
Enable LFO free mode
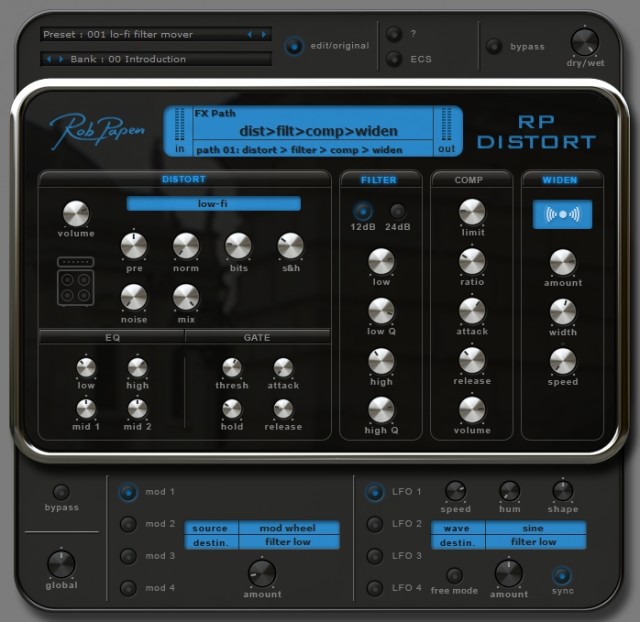(454, 575)
